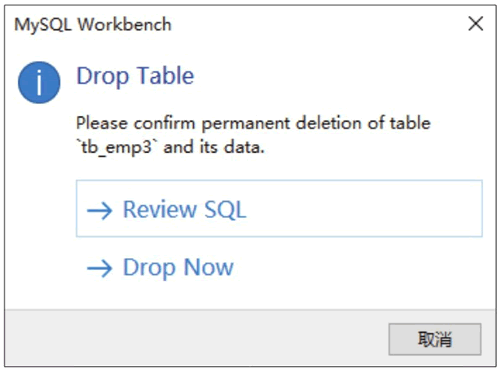Click the word 'Now' in Drop Now
This screenshot has width=500, height=373.
click(209, 267)
